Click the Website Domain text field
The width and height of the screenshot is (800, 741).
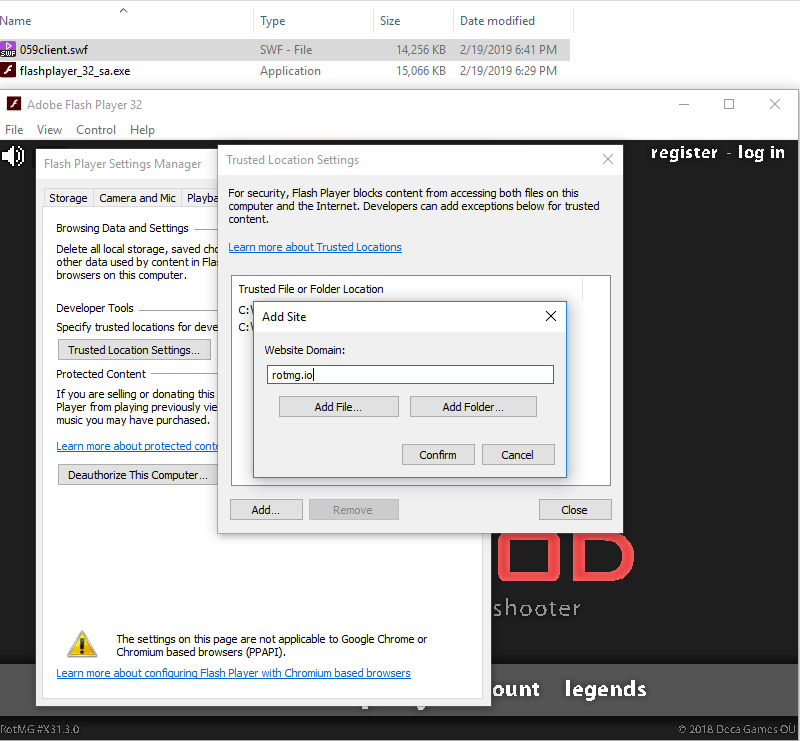tap(410, 375)
